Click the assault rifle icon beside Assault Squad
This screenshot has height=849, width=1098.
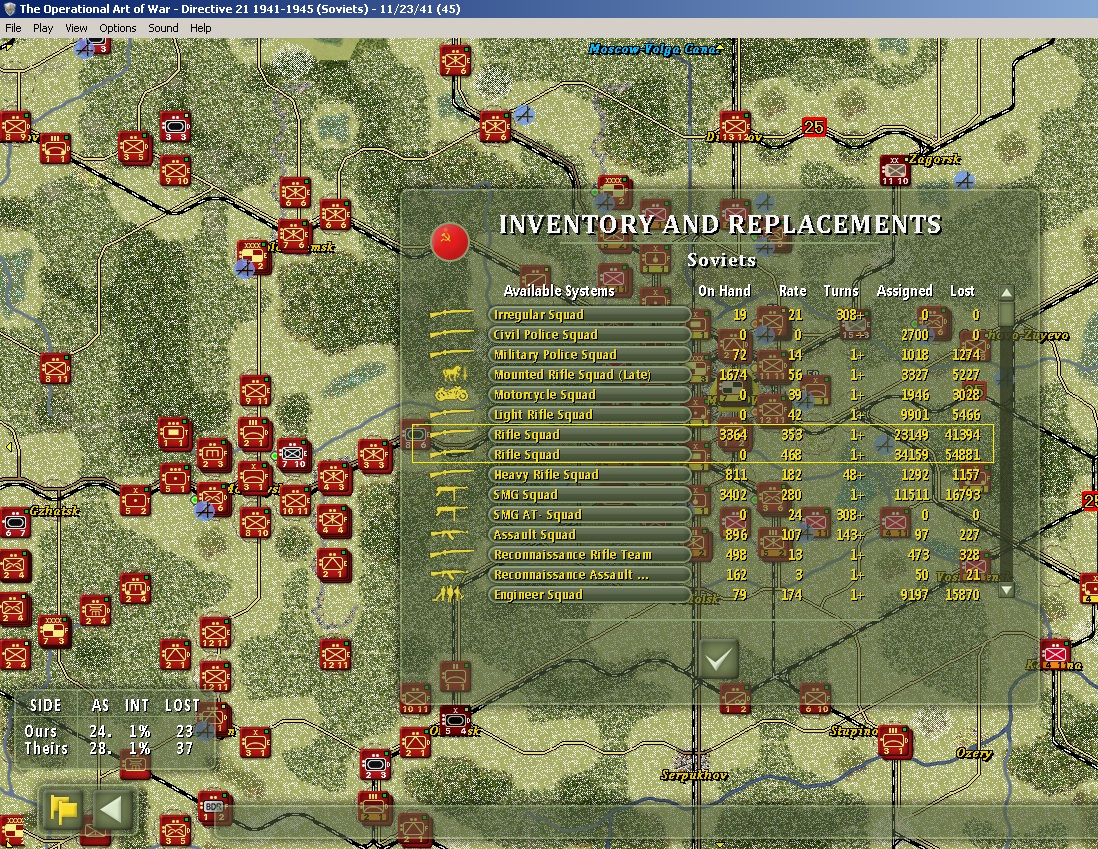point(450,534)
